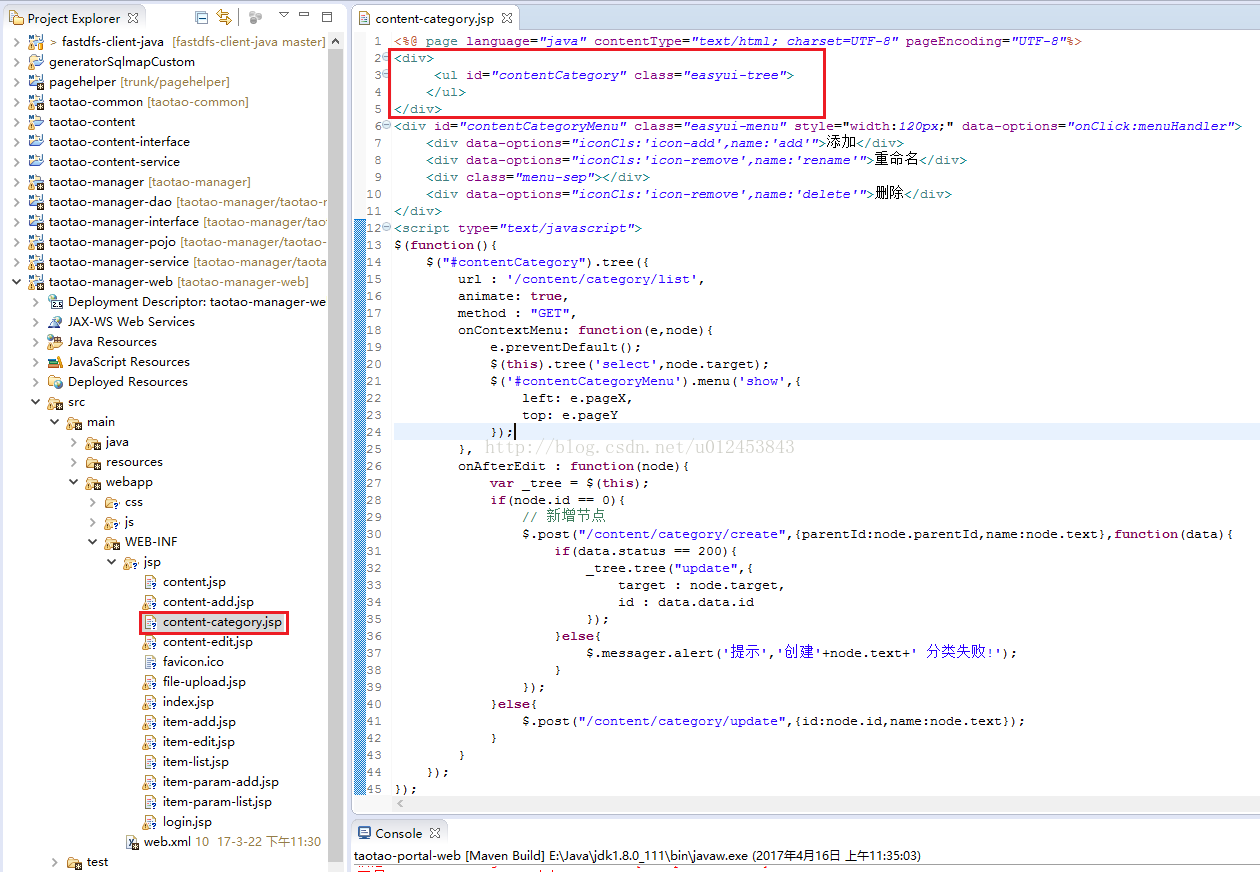
Task: Select item-param-list.jsp file
Action: point(217,801)
